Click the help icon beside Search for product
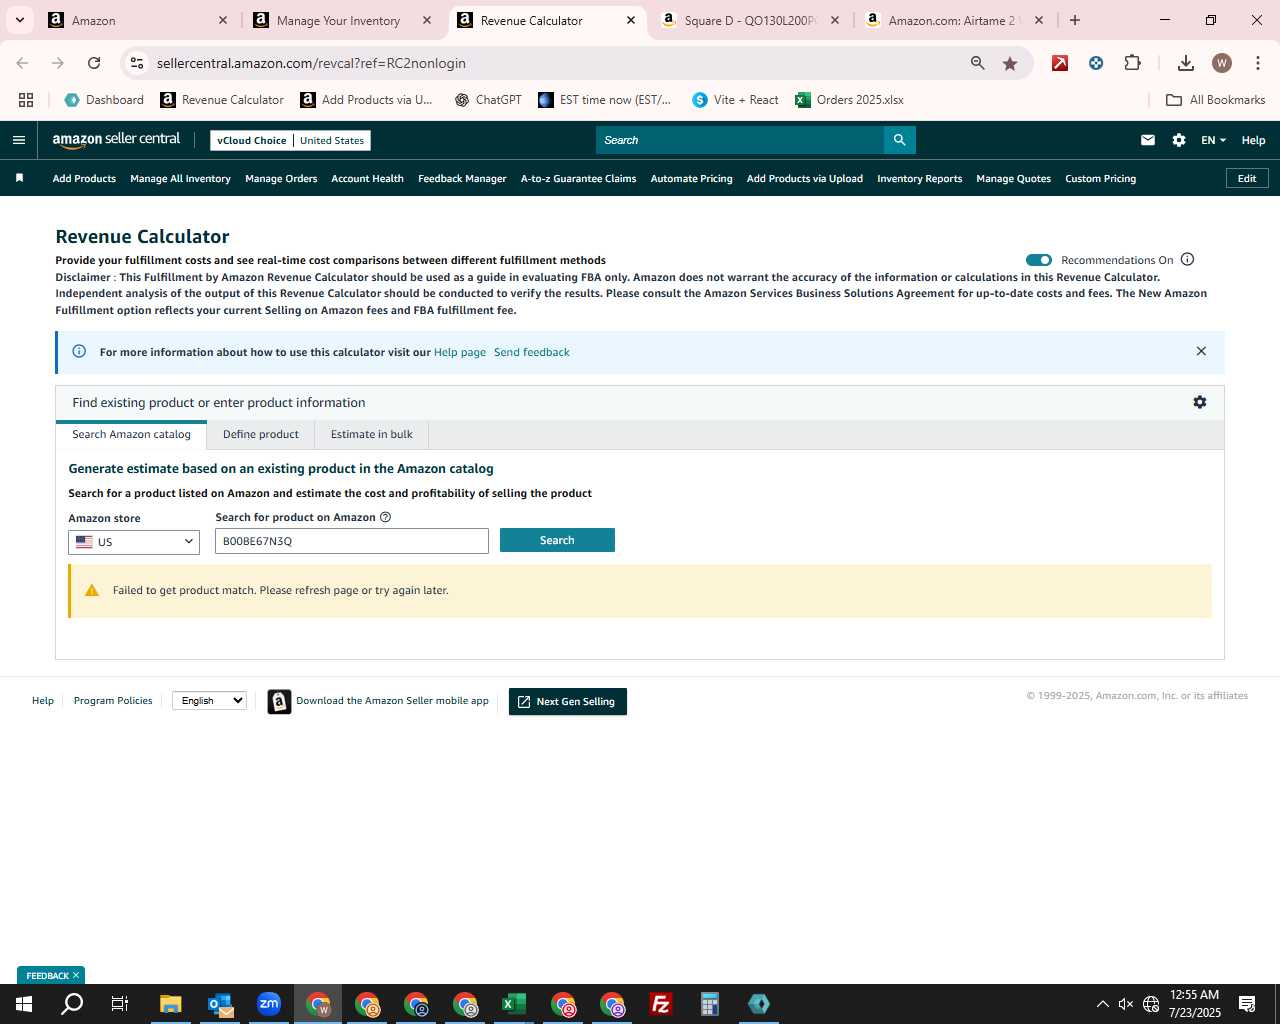 point(385,517)
